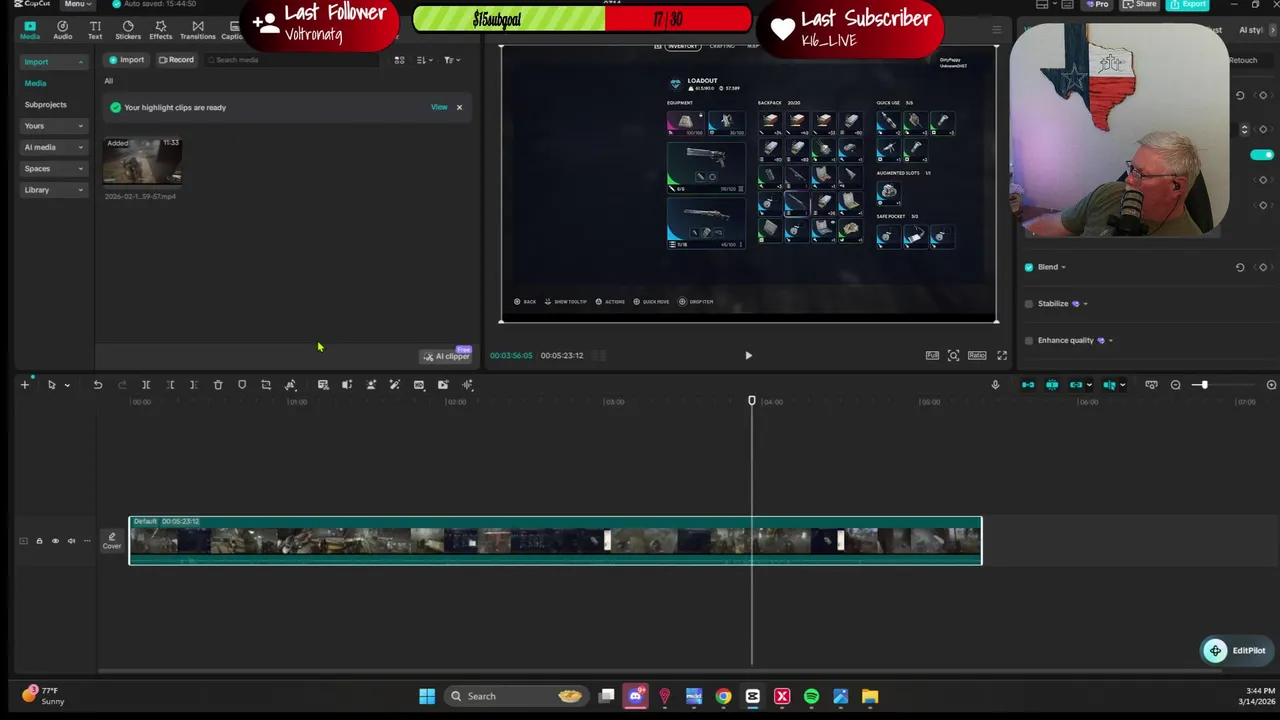
Task: Click the preview zoom scan icon
Action: click(954, 355)
